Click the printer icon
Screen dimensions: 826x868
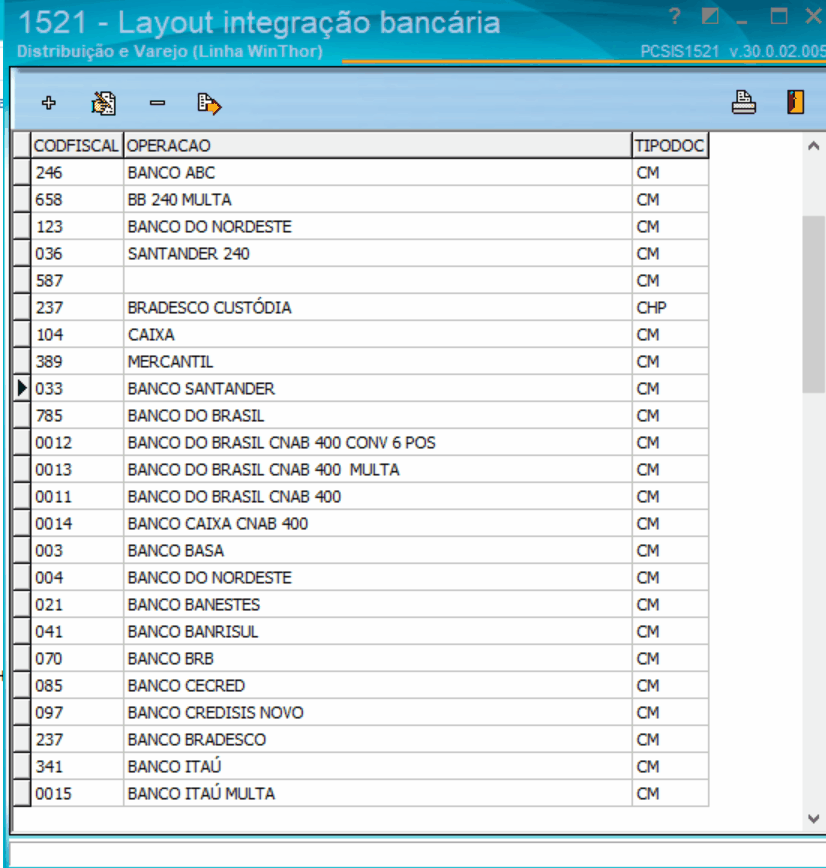click(x=744, y=102)
